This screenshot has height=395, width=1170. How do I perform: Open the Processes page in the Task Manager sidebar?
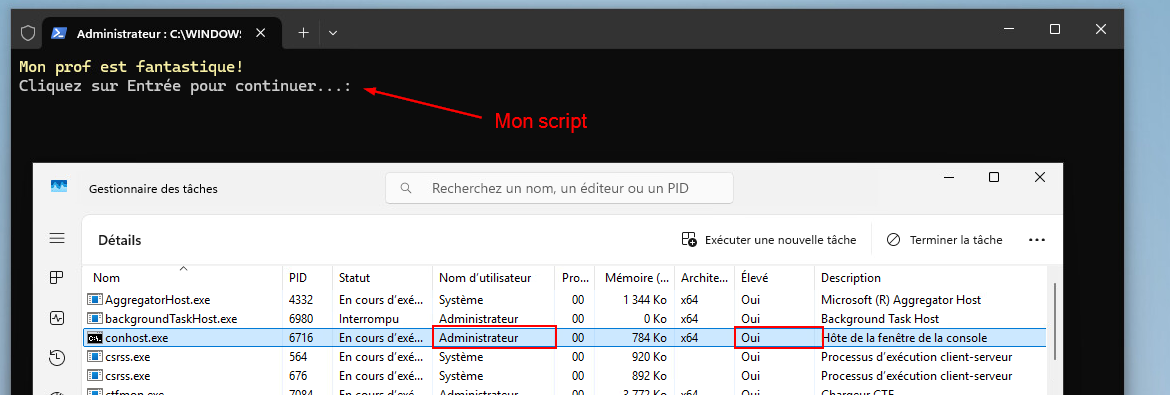(57, 278)
